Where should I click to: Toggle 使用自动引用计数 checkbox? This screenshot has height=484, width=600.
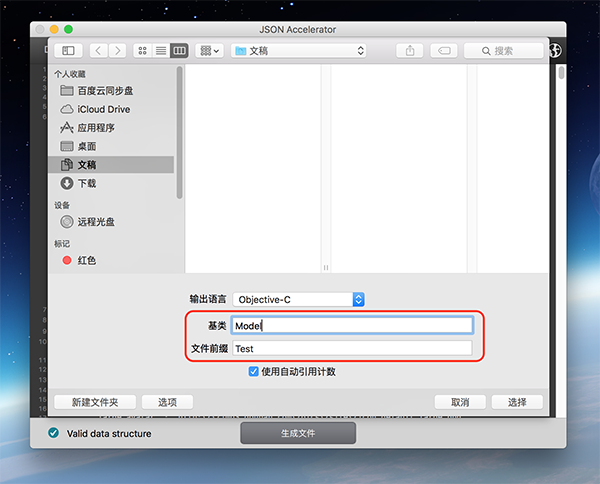pos(253,372)
